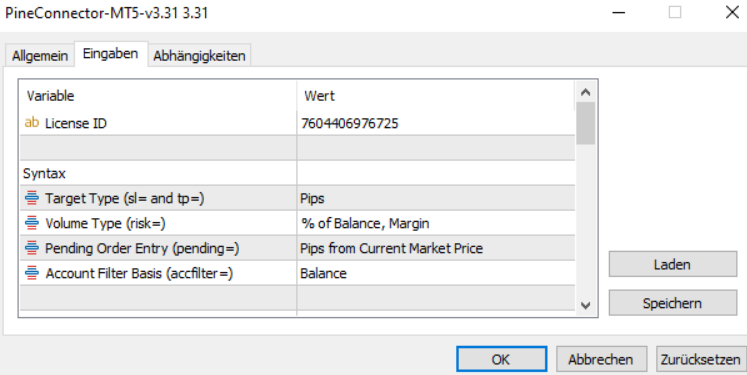Open the Abhängigkeiten tab
Viewport: 747px width, 375px height.
pyautogui.click(x=199, y=56)
